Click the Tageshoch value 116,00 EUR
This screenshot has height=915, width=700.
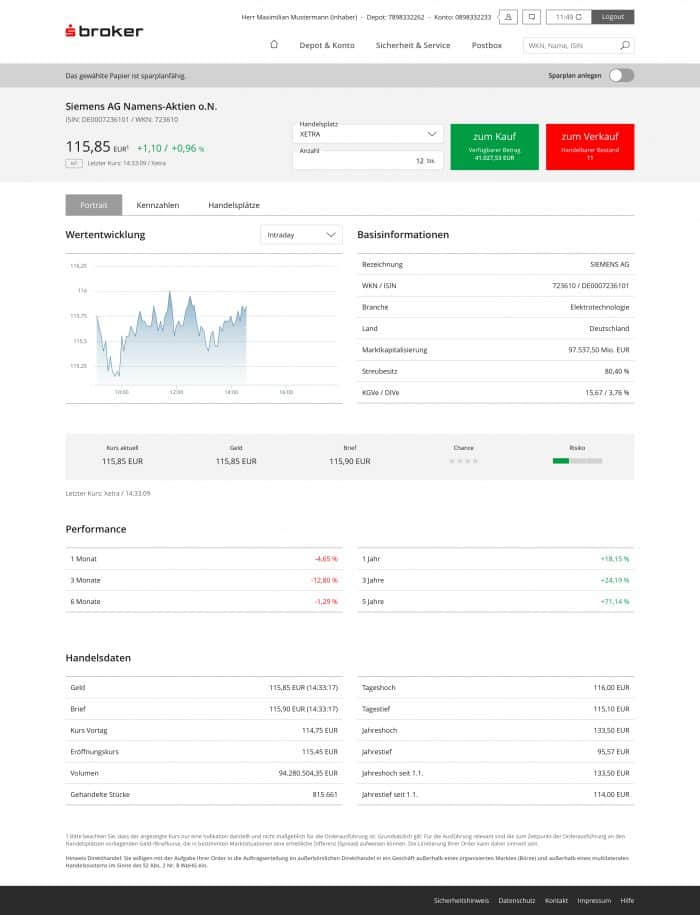611,687
